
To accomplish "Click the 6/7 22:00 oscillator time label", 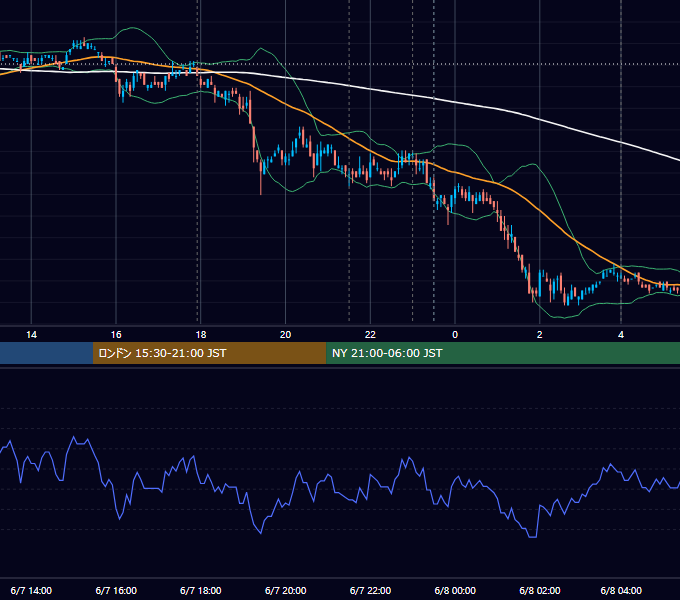I will click(370, 590).
